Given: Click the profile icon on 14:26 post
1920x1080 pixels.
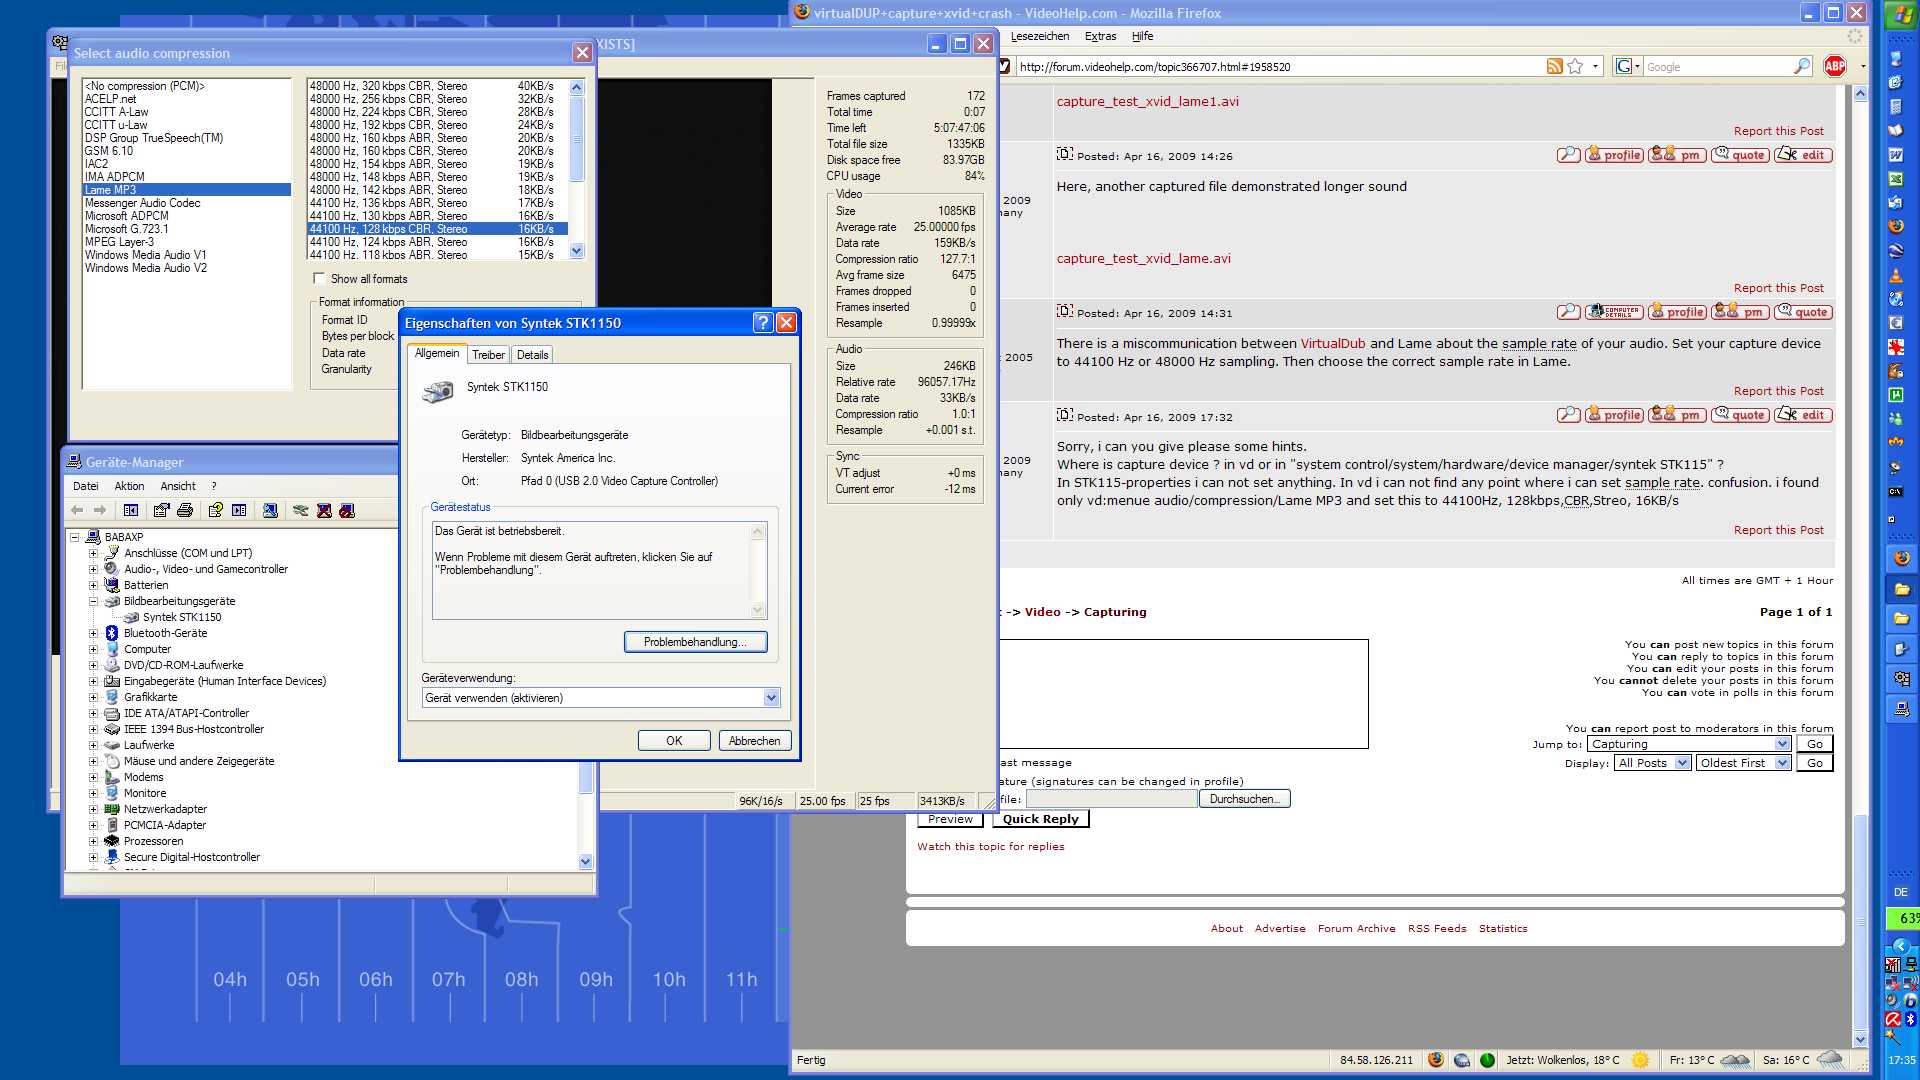Looking at the screenshot, I should click(x=1614, y=155).
